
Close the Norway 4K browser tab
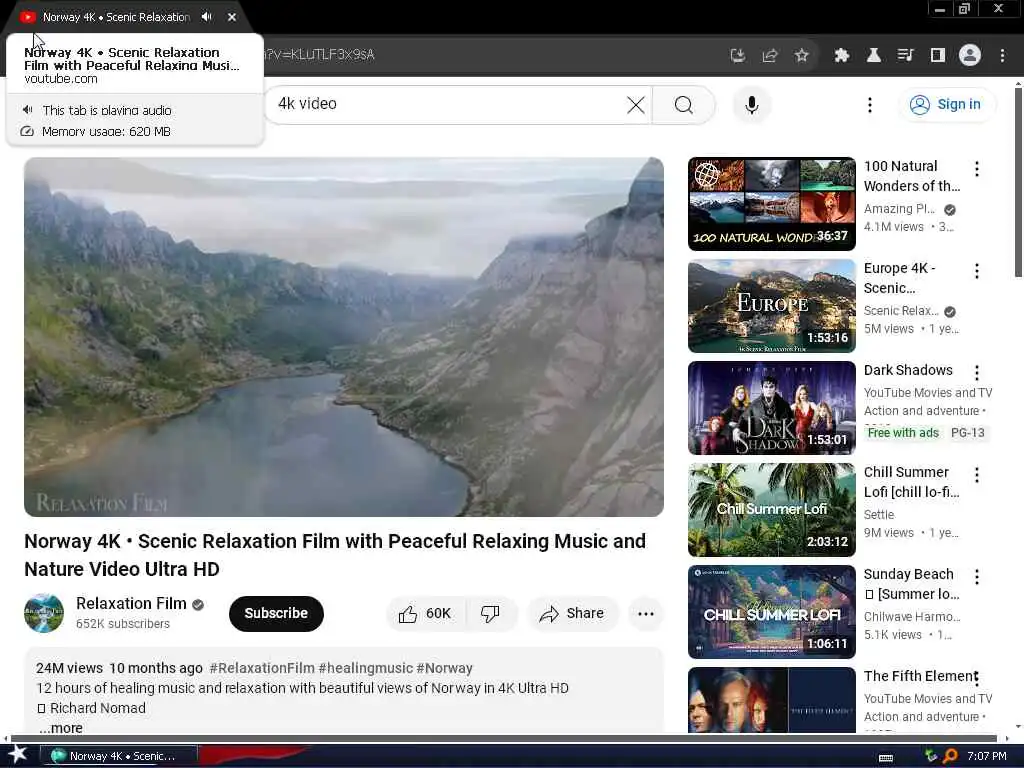click(232, 17)
